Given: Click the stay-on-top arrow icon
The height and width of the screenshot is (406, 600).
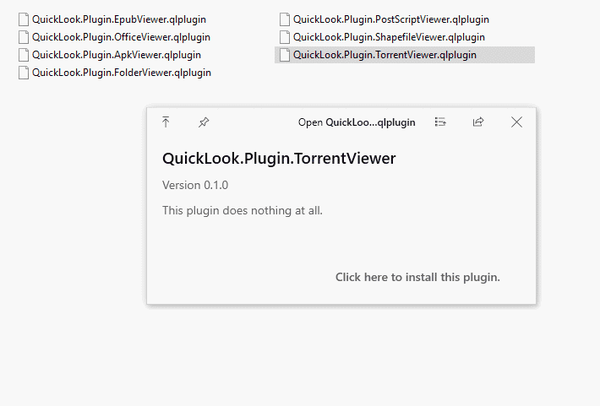Looking at the screenshot, I should tap(166, 122).
